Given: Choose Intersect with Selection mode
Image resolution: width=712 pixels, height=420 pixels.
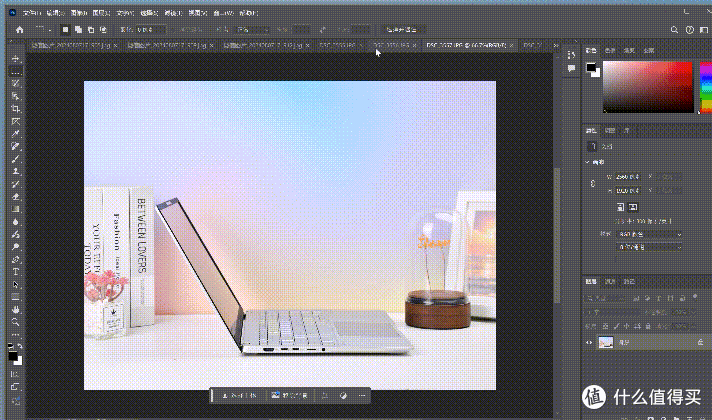Looking at the screenshot, I should tap(104, 30).
